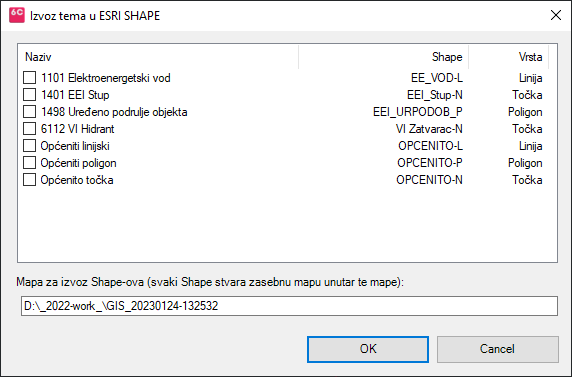Screen dimensions: 572x377
Task: Check the Općenito točka checkbox
Action: point(30,180)
